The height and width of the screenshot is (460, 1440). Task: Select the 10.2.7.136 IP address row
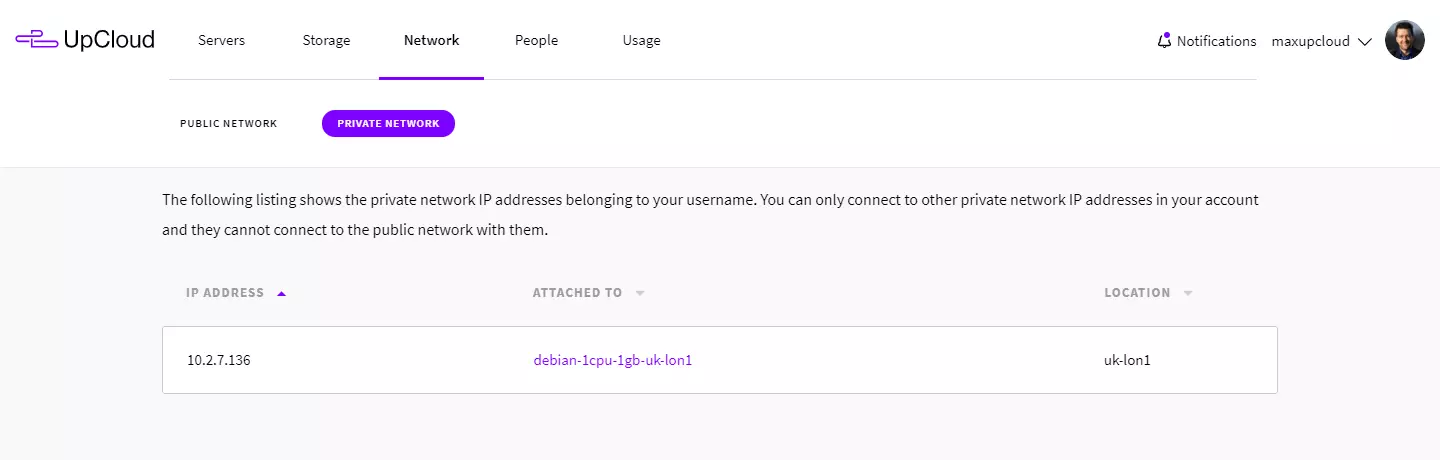pyautogui.click(x=219, y=360)
